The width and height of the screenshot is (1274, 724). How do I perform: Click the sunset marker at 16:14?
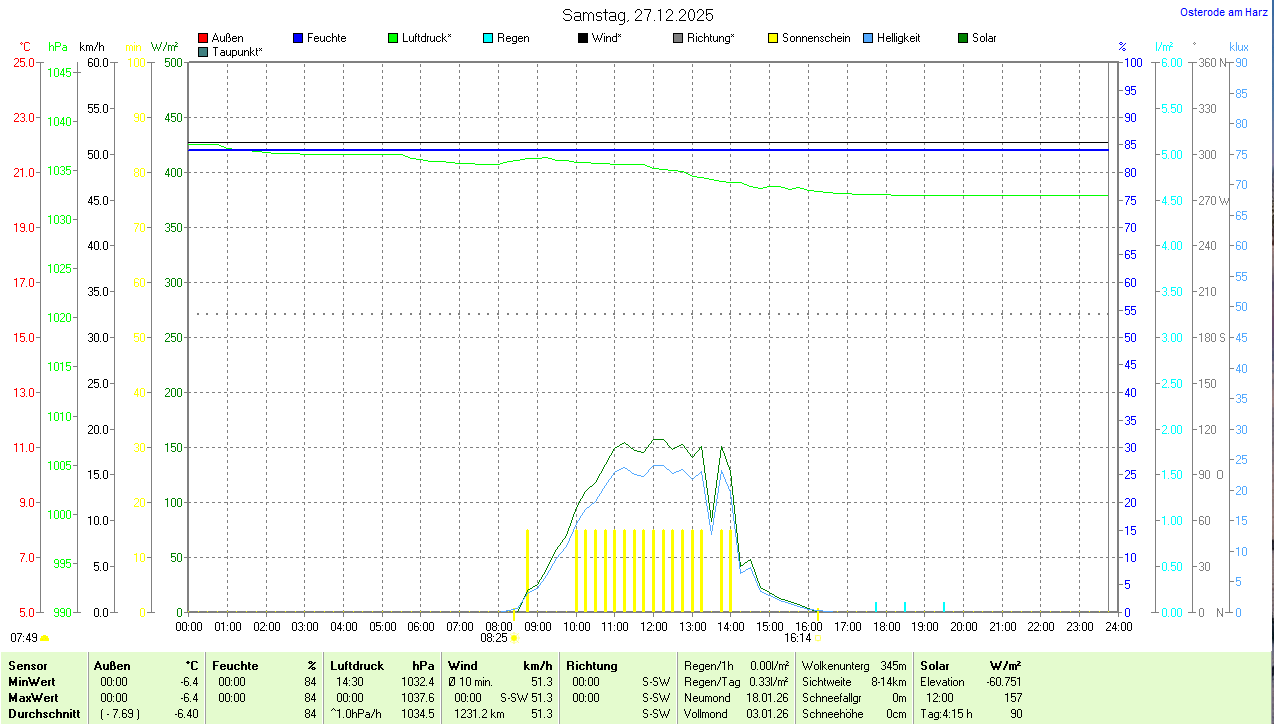[x=818, y=637]
